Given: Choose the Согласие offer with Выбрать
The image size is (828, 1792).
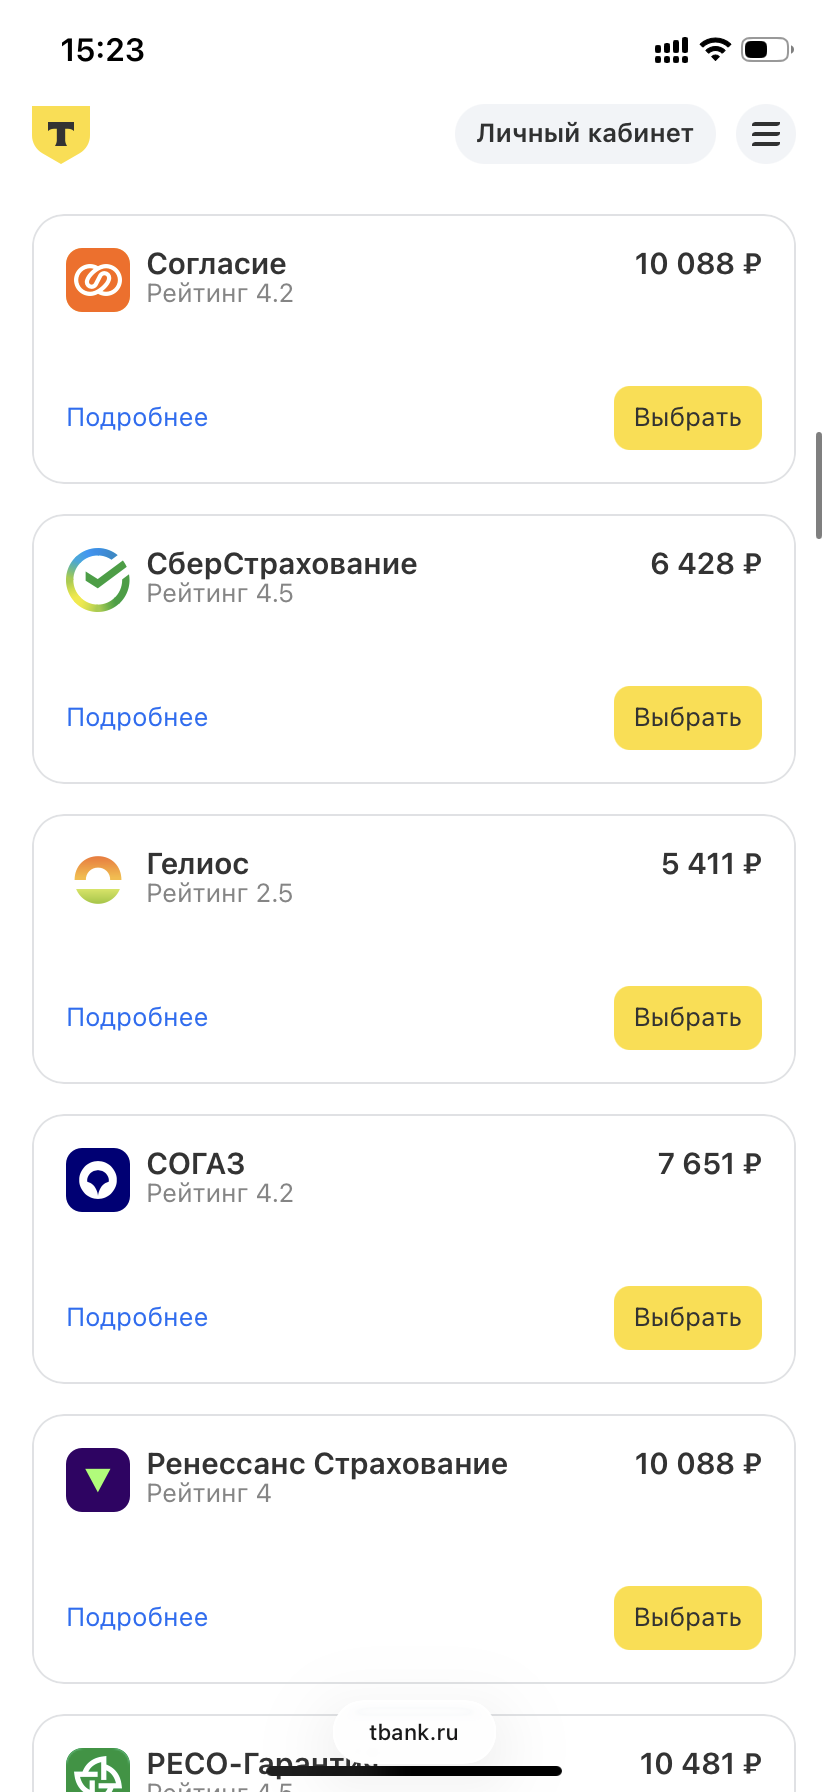Looking at the screenshot, I should click(688, 418).
